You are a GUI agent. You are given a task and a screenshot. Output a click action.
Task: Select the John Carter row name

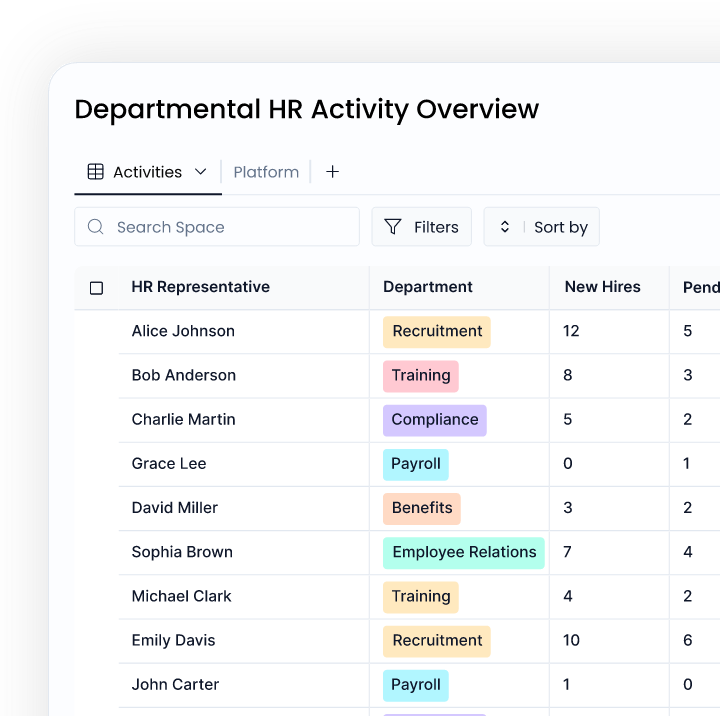tap(175, 684)
